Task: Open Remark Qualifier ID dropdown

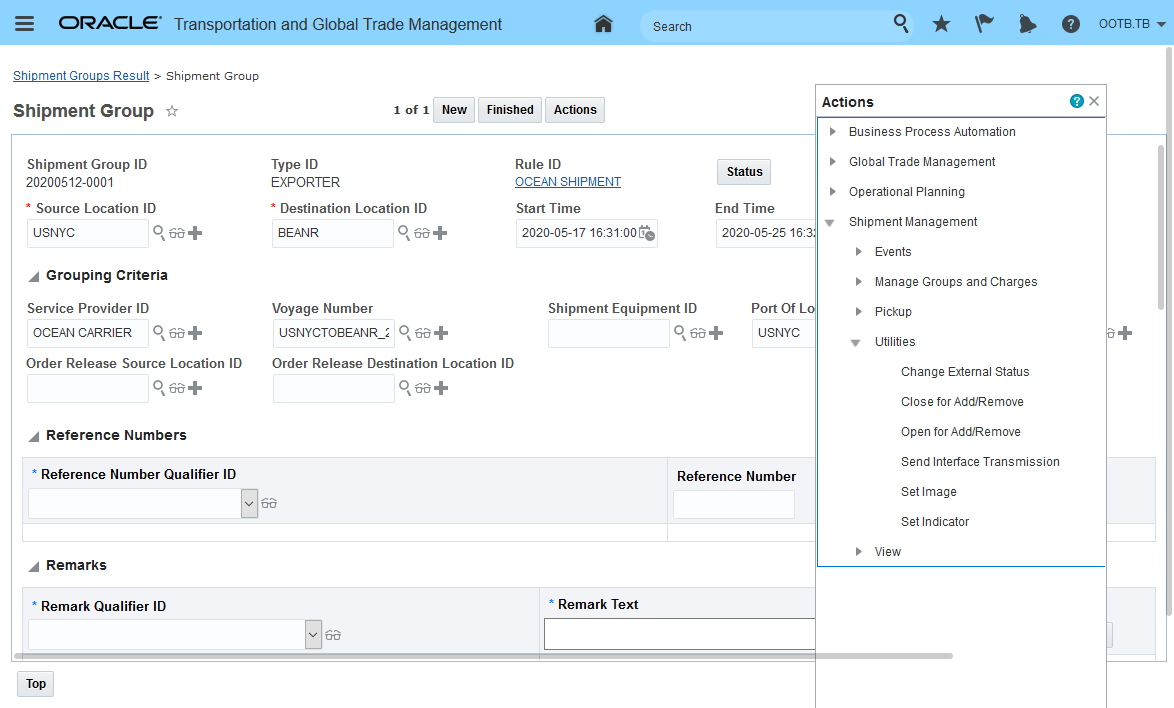Action: coord(314,635)
